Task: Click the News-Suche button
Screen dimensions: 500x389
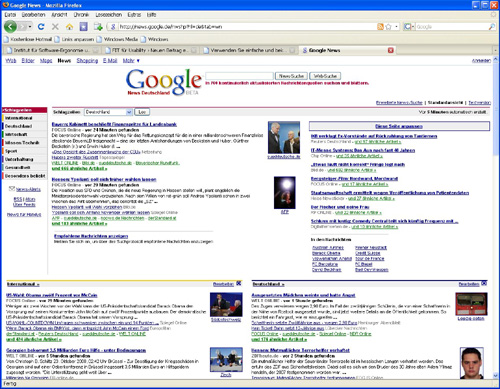Action: 291,76
